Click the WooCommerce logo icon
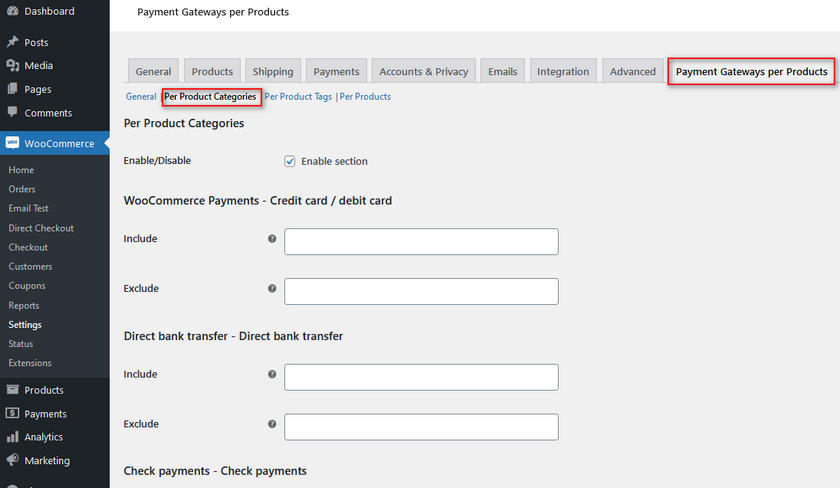840x488 pixels. [12, 143]
